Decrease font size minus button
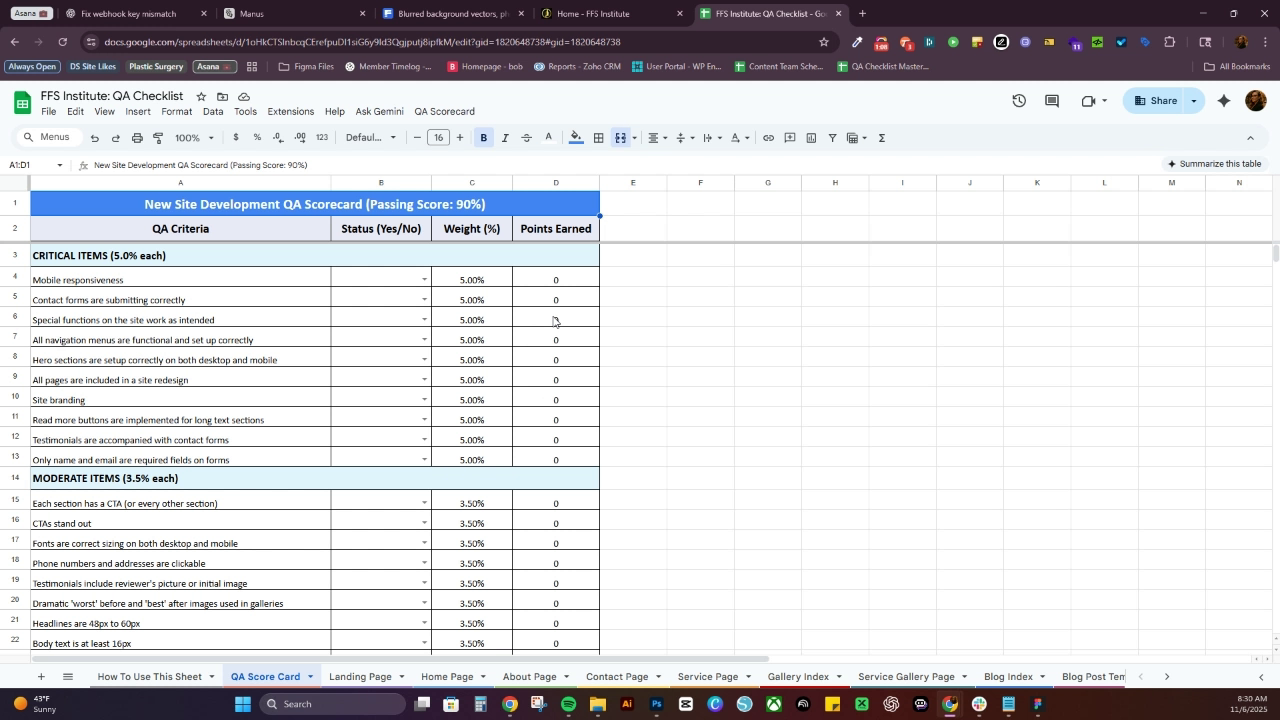 417,138
